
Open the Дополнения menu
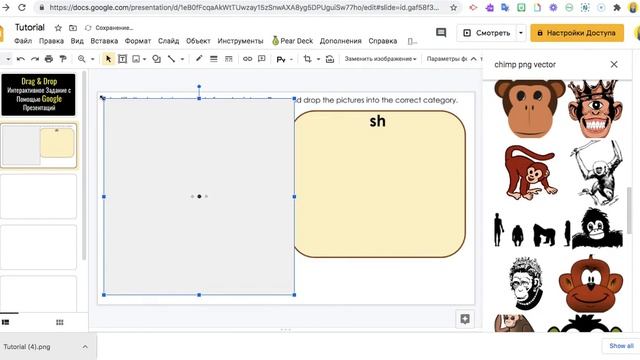(x=340, y=41)
